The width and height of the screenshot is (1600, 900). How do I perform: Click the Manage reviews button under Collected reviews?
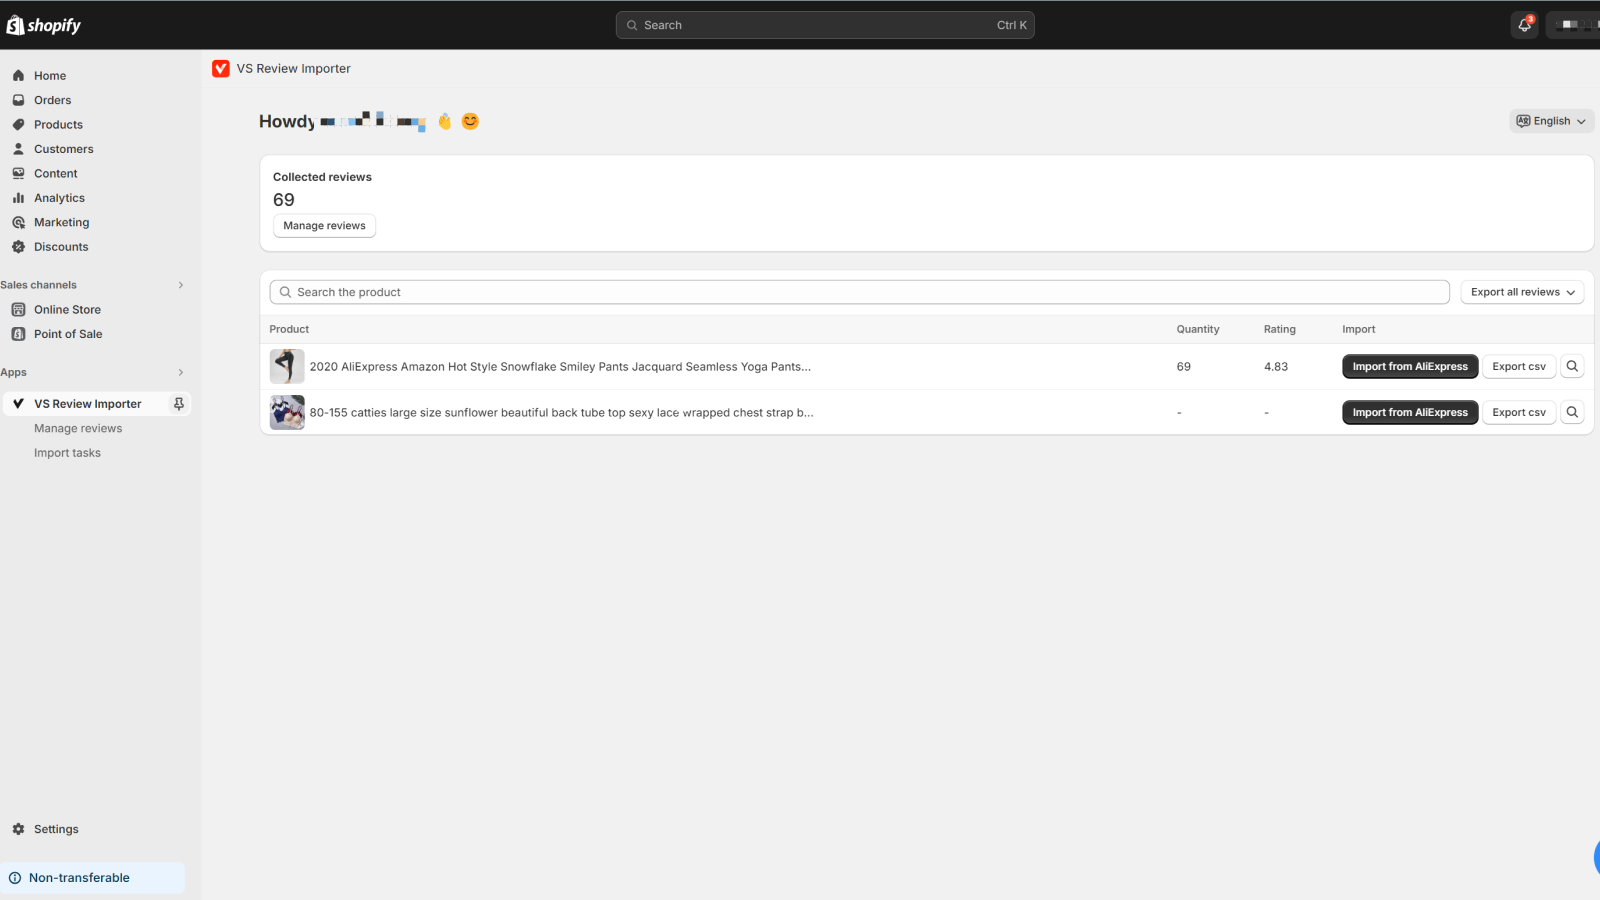[x=324, y=226]
